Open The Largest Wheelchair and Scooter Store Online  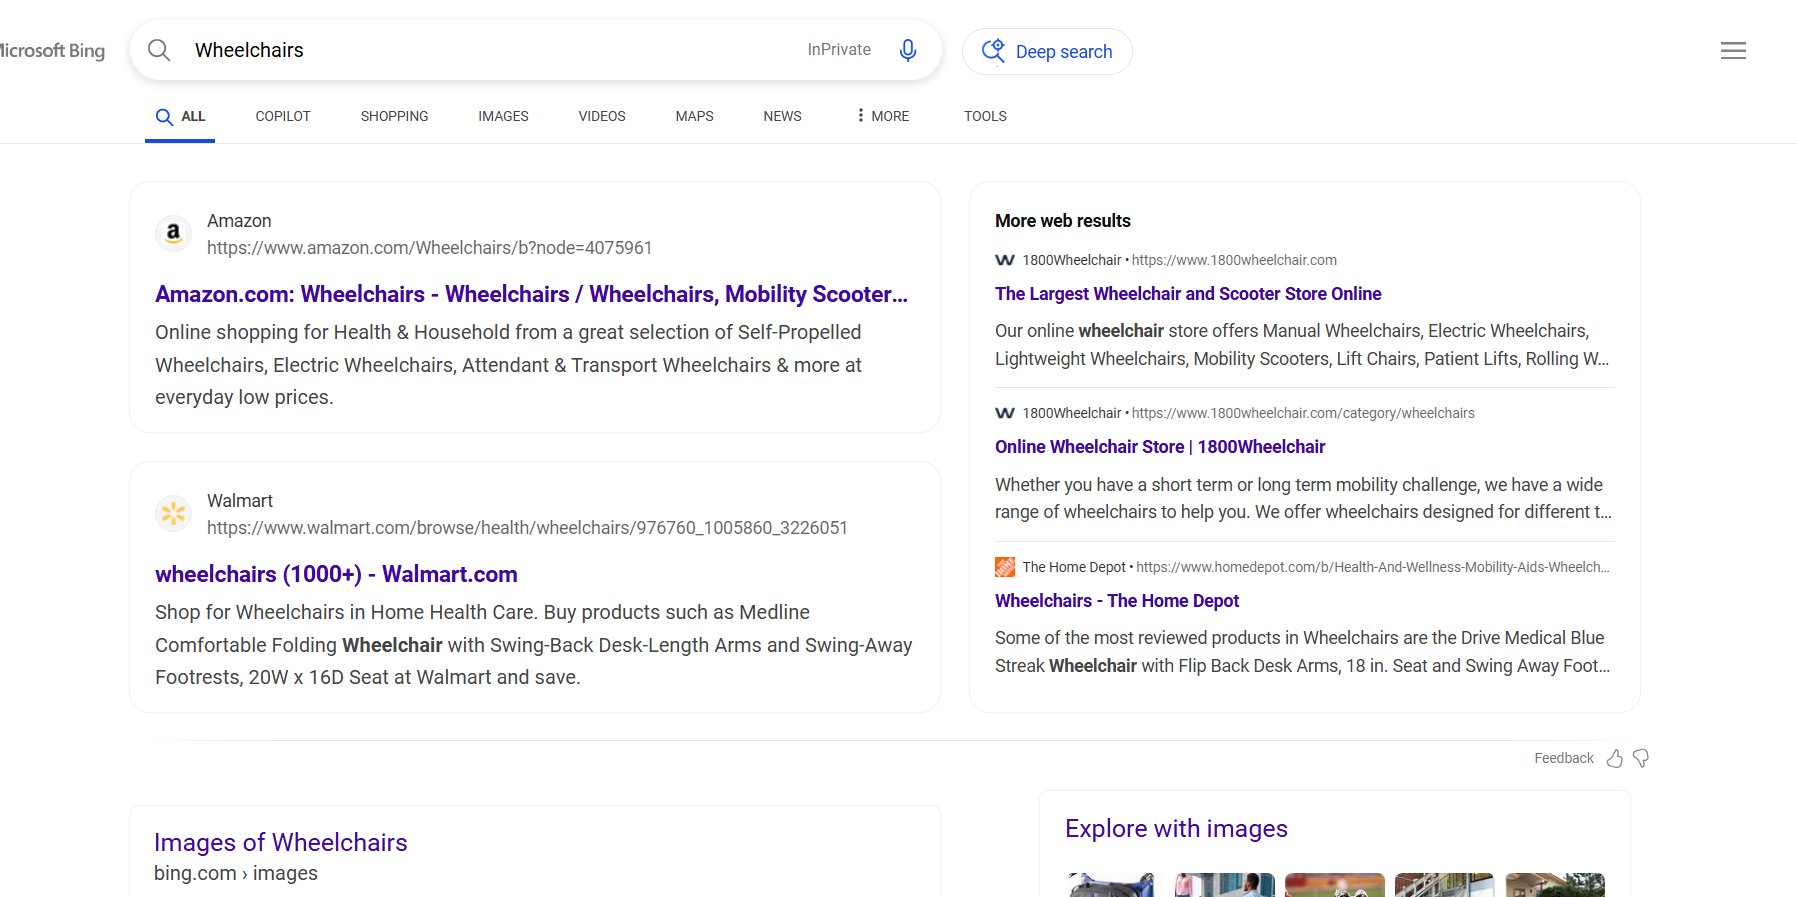click(x=1188, y=294)
